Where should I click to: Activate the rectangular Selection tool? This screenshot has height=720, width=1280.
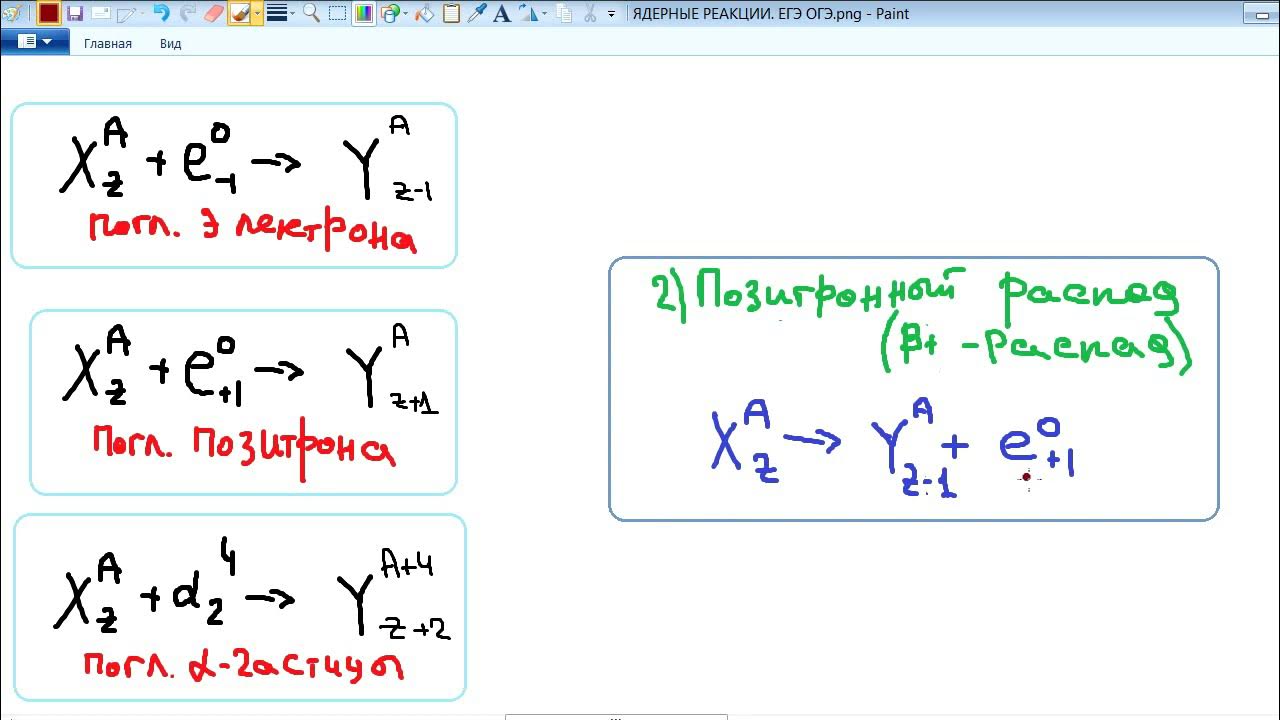point(338,14)
